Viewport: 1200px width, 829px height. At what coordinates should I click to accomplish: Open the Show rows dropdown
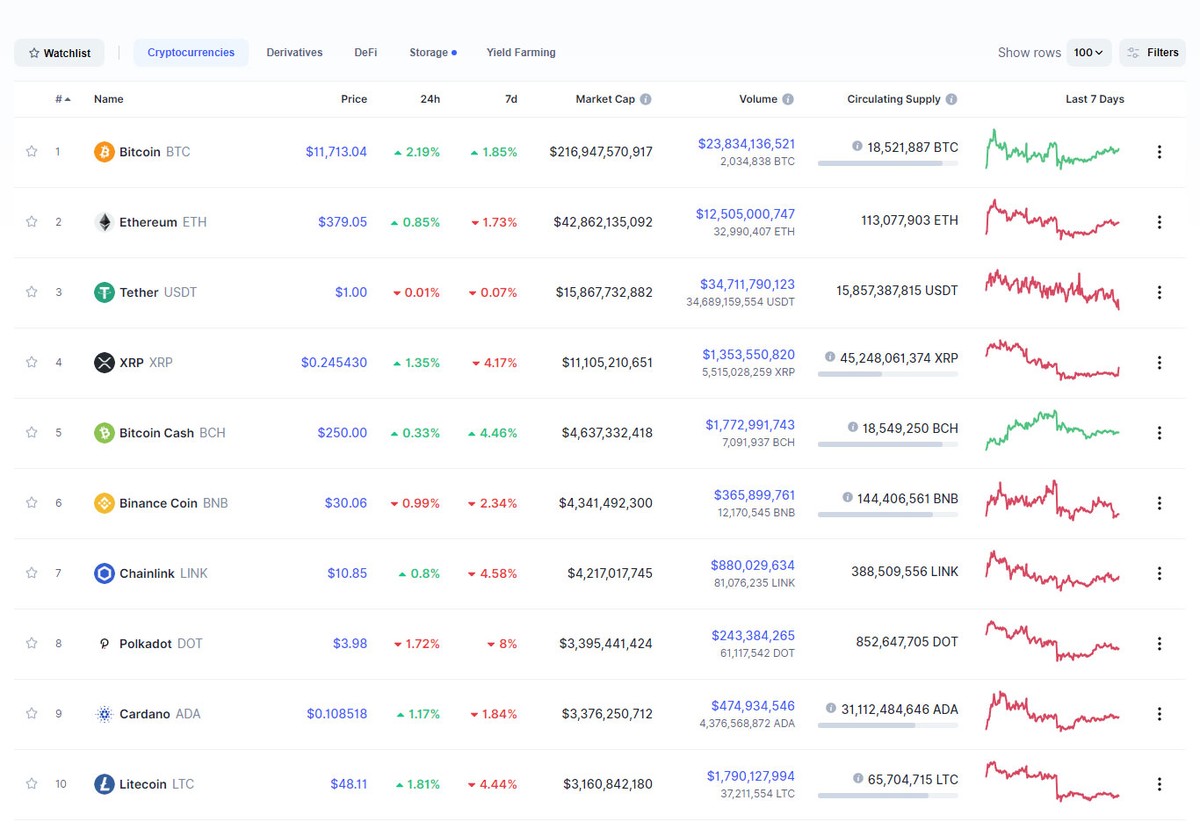(1089, 52)
